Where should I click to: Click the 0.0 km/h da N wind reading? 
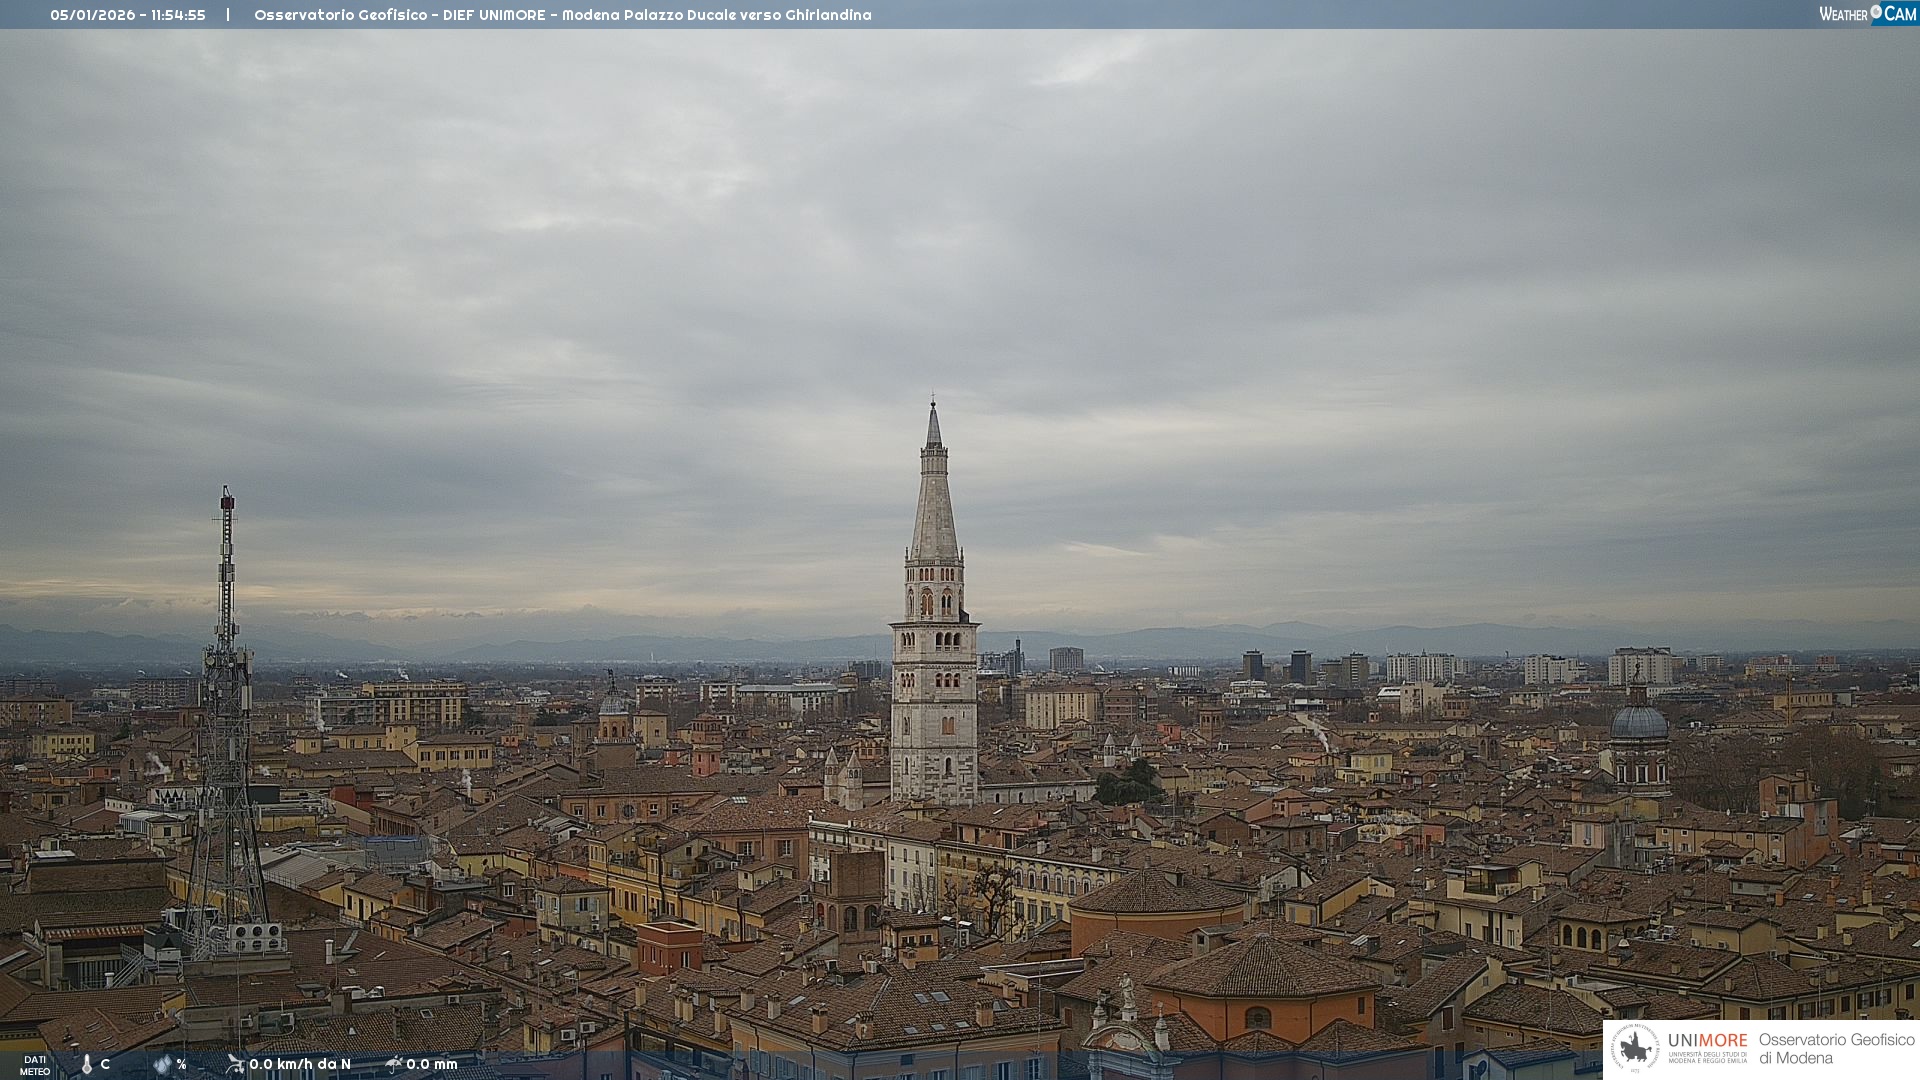pos(300,1064)
